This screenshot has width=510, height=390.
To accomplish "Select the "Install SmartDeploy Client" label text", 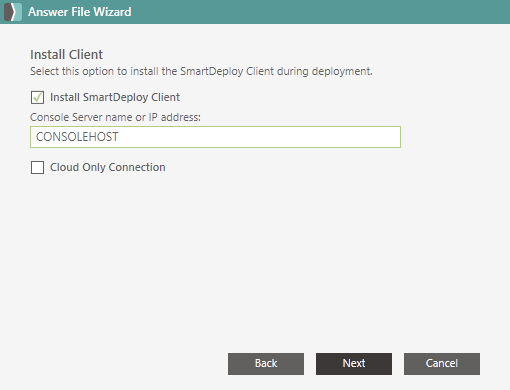I will click(x=115, y=97).
